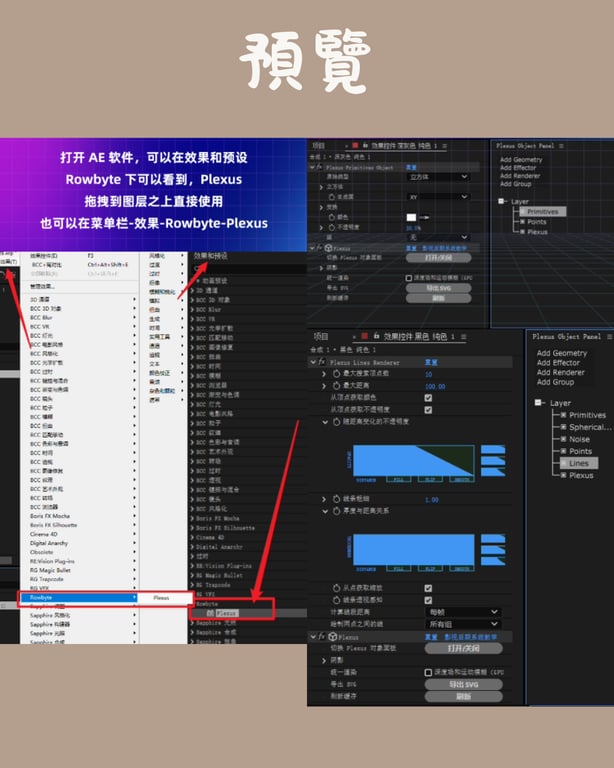614x768 pixels.
Task: Click lock icon on lower effect controls tab
Action: click(376, 336)
